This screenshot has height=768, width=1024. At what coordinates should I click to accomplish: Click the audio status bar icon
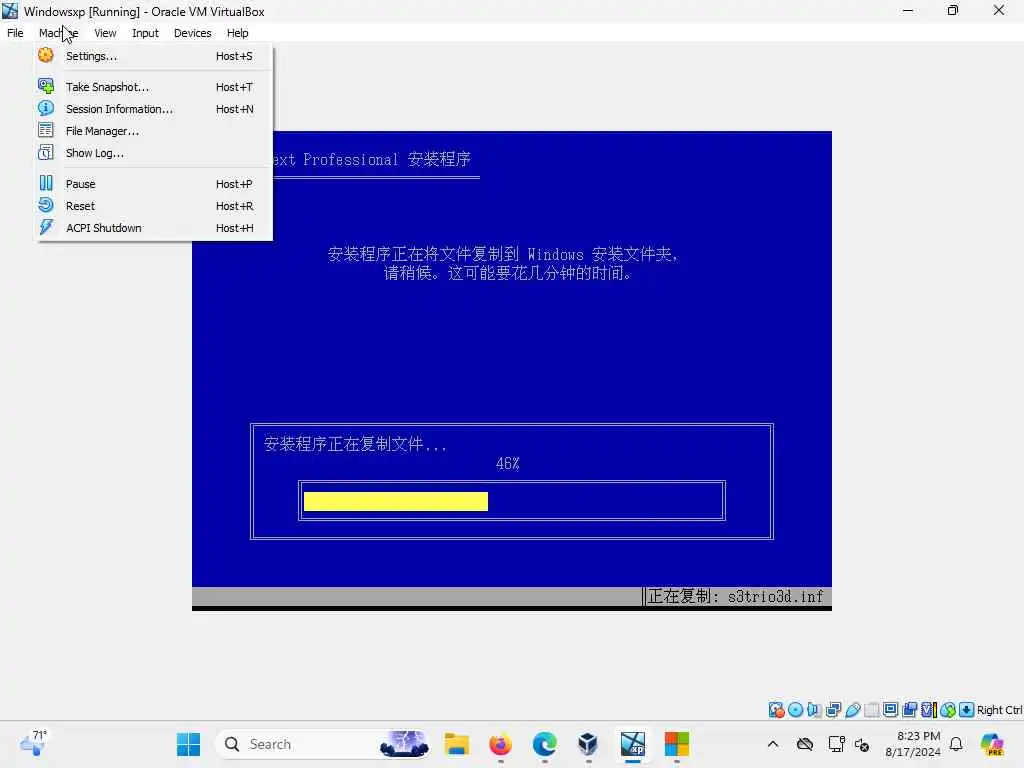tap(814, 710)
